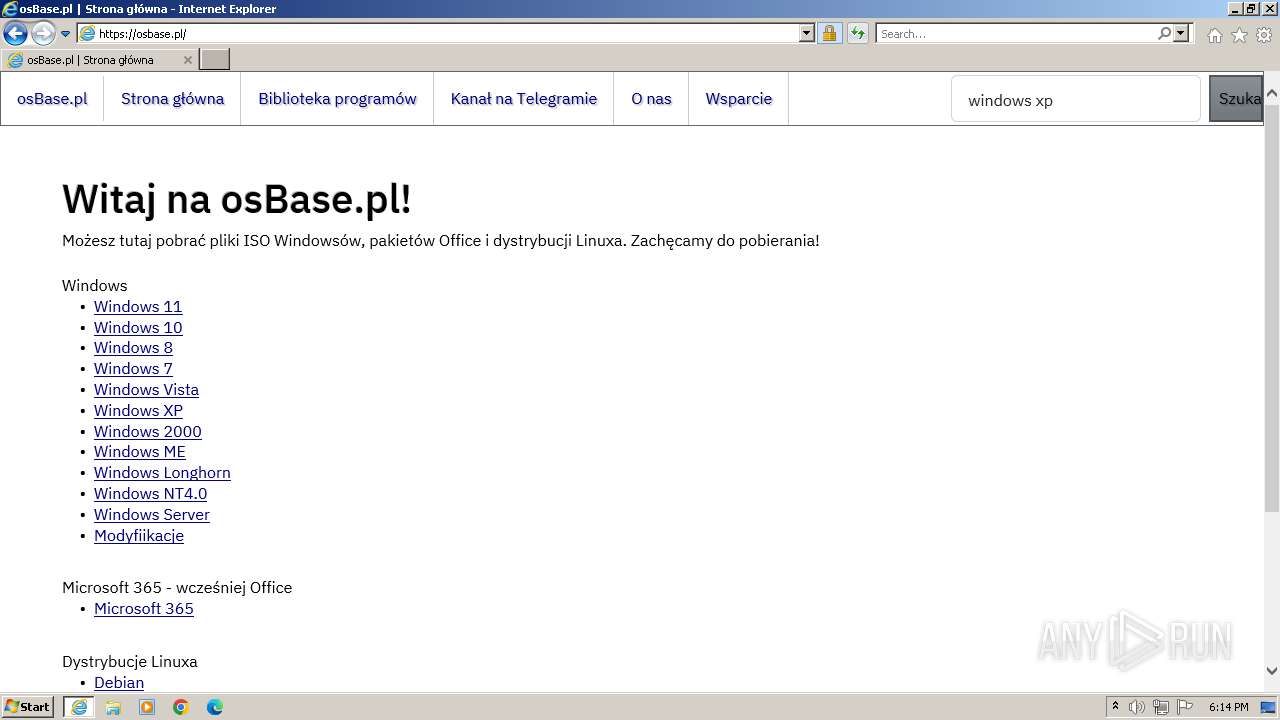Open the network tray icon
This screenshot has width=1280, height=720.
[1161, 707]
